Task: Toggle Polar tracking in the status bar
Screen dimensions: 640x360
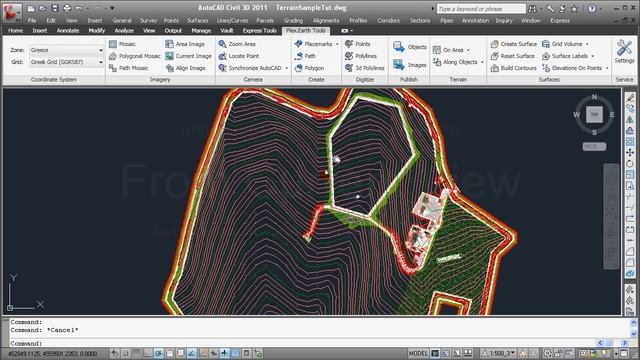Action: [158, 353]
